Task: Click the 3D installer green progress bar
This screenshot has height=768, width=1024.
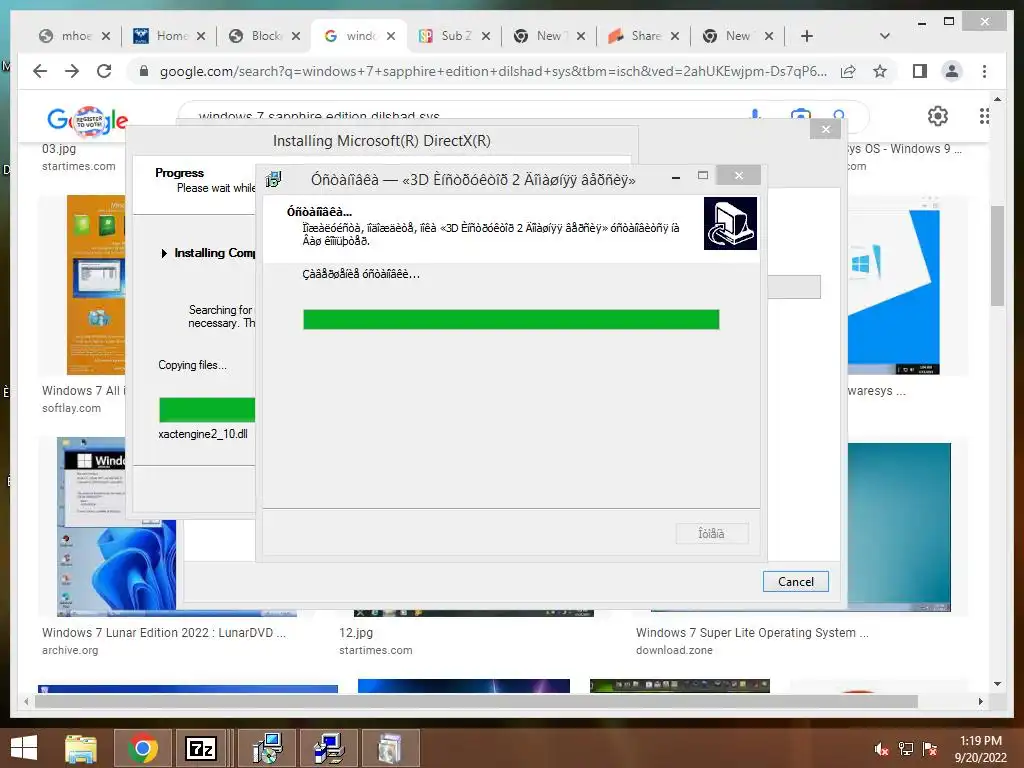Action: click(x=511, y=319)
